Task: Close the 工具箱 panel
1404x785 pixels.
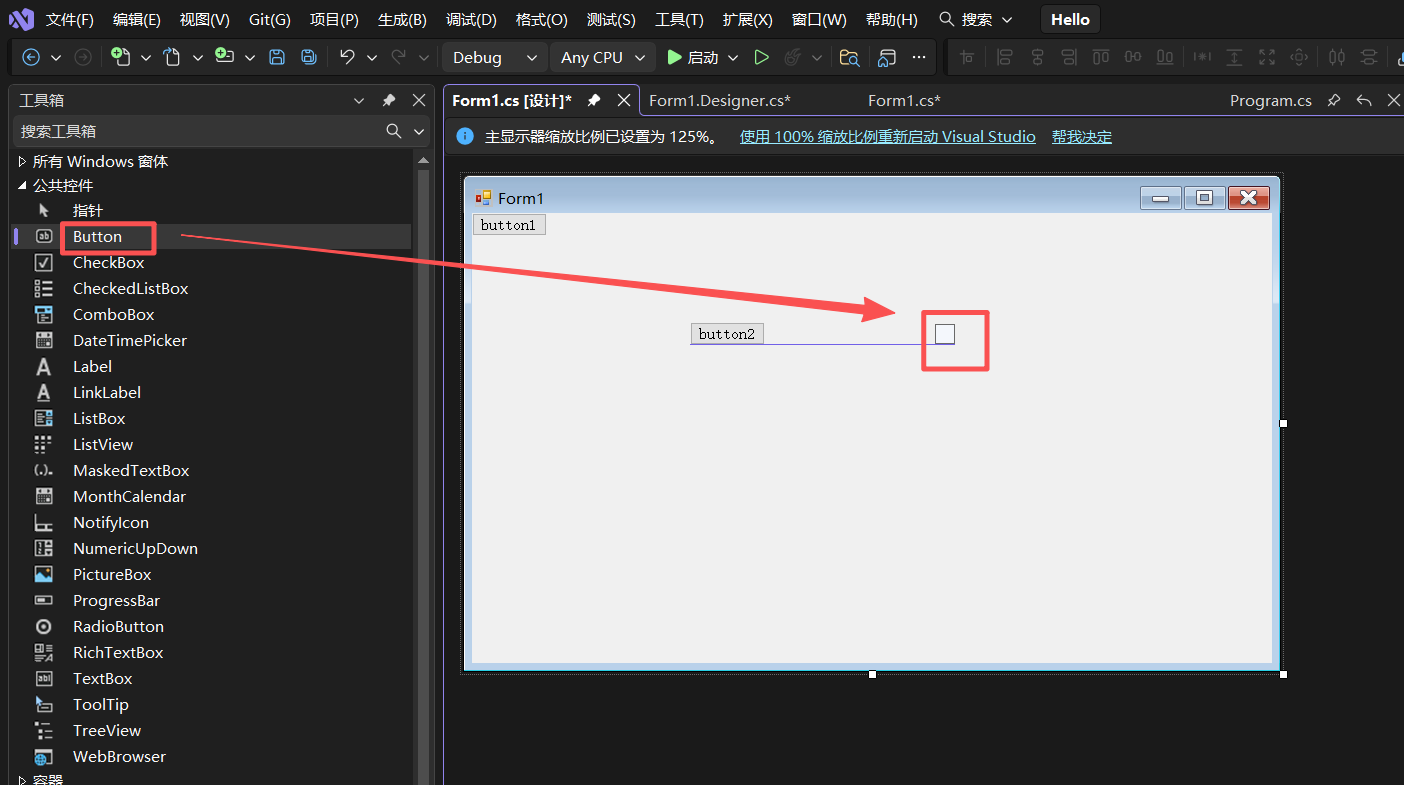Action: [x=419, y=100]
